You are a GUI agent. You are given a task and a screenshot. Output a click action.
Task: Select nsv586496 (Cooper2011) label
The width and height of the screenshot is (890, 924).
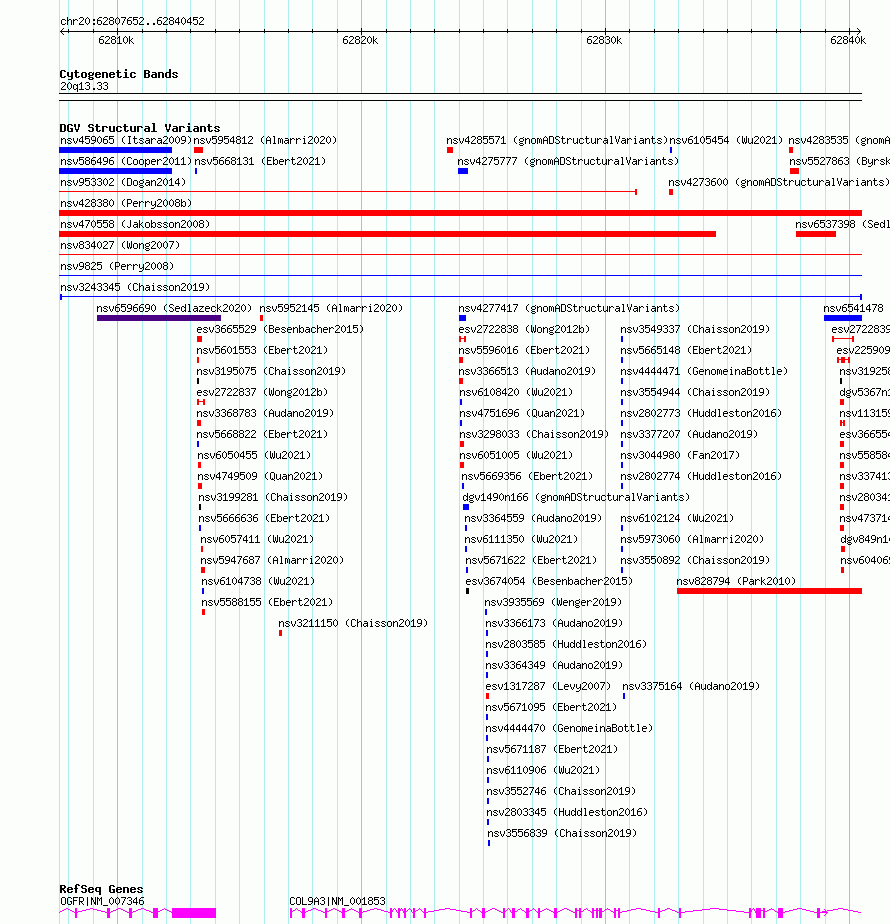click(x=126, y=161)
